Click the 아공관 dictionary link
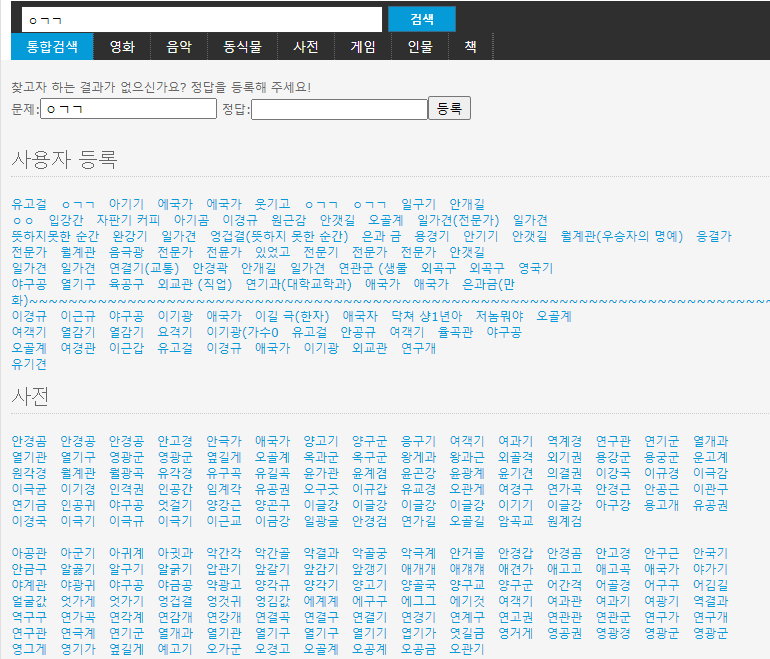770x659 pixels. point(29,553)
